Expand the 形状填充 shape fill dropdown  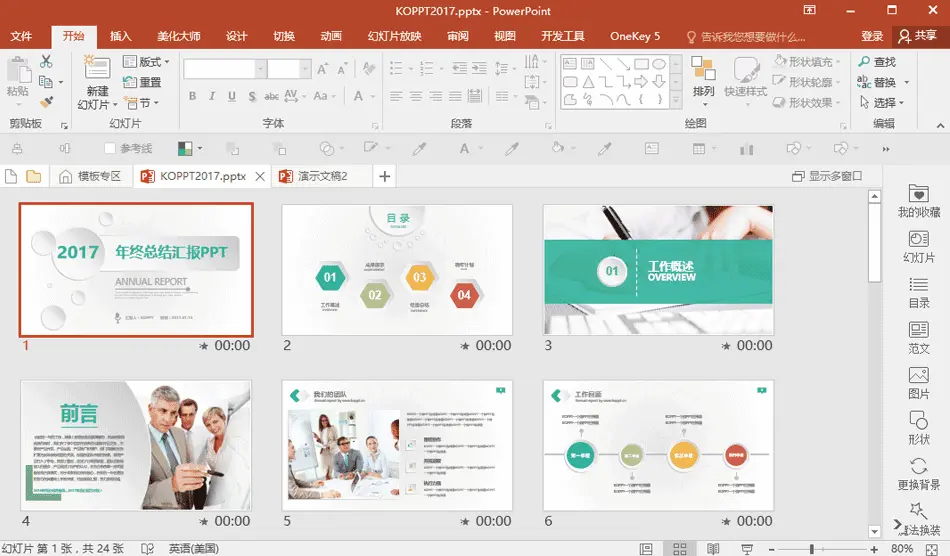[838, 62]
